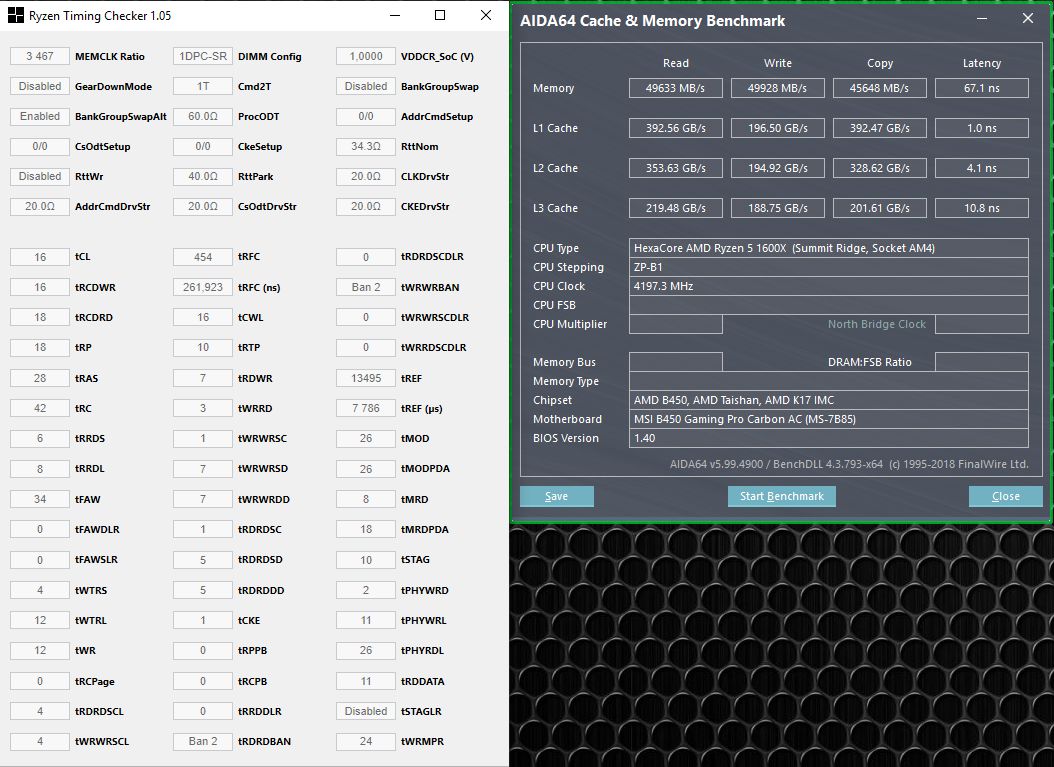This screenshot has height=767, width=1054.
Task: Click the Read column header
Action: pyautogui.click(x=676, y=63)
